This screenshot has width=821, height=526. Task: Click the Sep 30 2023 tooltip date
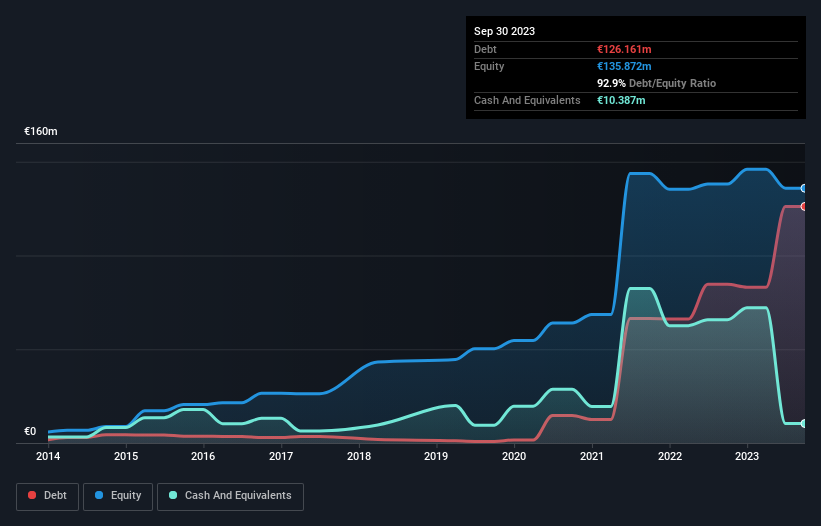tap(504, 31)
